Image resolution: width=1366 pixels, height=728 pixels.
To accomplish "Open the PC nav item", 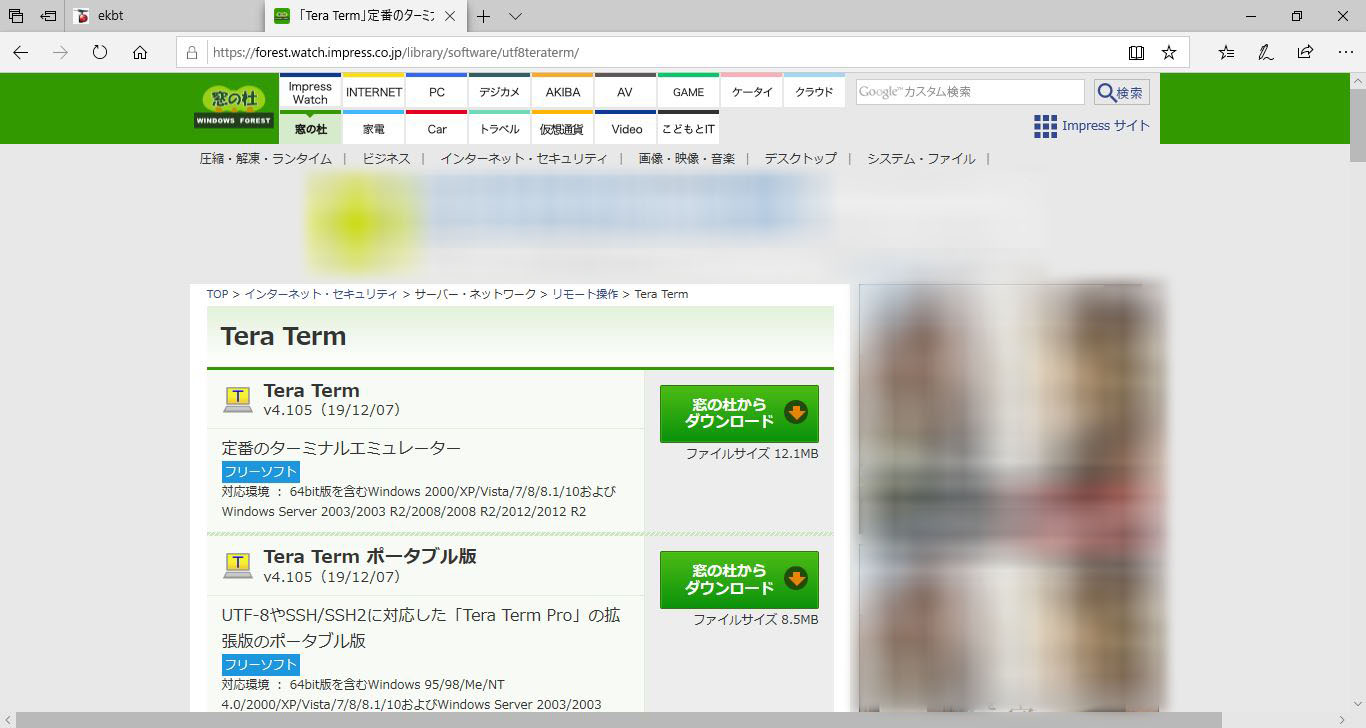I will click(437, 92).
